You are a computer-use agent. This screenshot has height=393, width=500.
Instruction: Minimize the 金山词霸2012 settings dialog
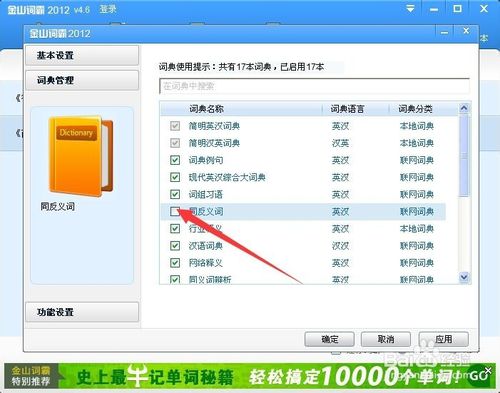point(444,33)
